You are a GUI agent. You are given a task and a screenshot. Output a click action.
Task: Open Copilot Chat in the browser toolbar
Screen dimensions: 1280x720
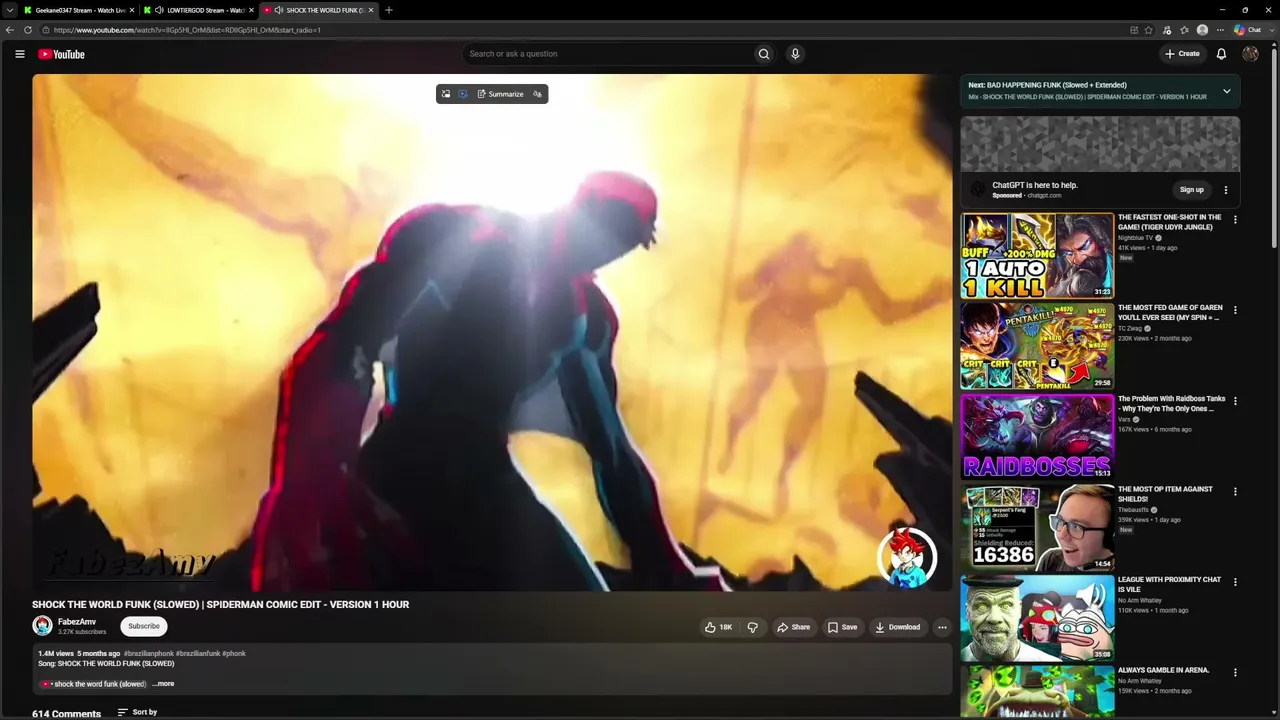(1247, 30)
